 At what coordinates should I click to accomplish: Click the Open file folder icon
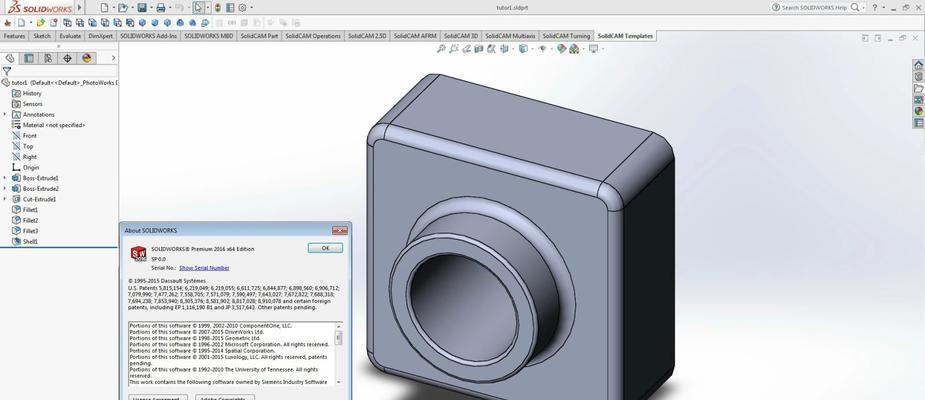click(x=122, y=8)
